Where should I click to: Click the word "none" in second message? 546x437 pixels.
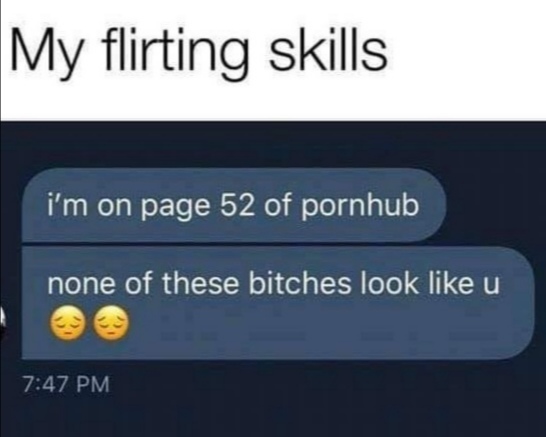(81, 287)
